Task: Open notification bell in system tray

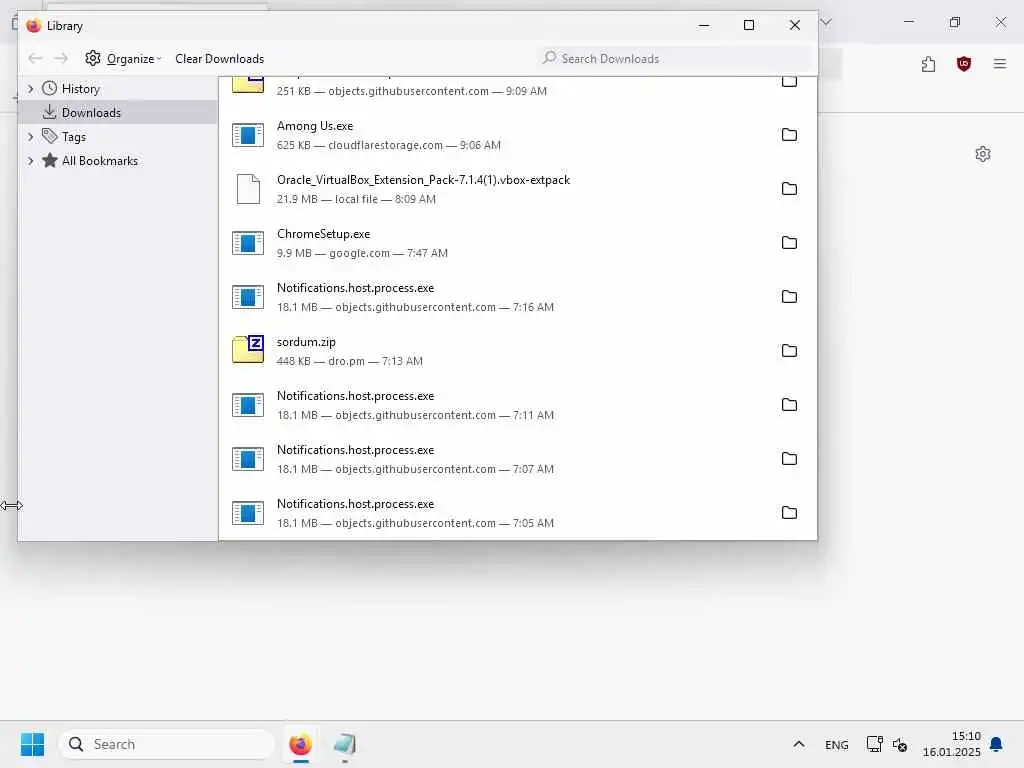Action: pyautogui.click(x=996, y=744)
